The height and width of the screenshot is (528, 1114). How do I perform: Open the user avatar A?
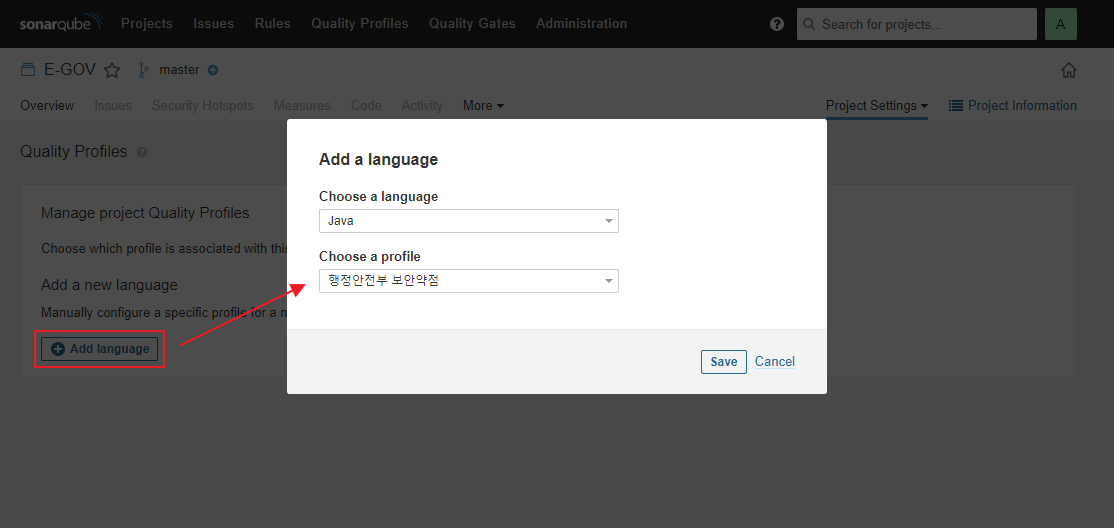pyautogui.click(x=1061, y=24)
